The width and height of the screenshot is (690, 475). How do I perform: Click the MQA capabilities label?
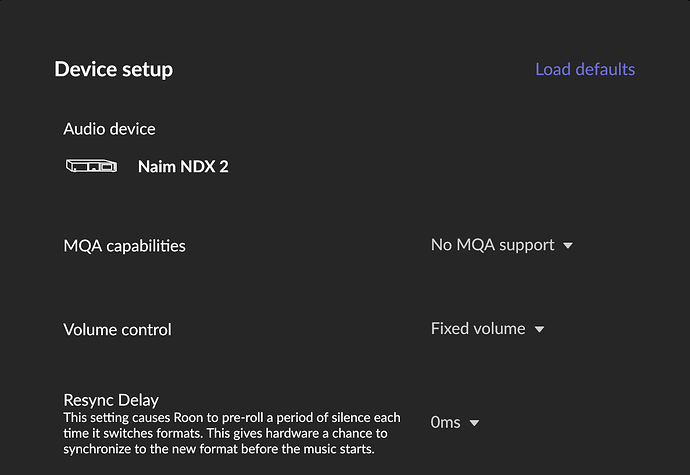124,245
